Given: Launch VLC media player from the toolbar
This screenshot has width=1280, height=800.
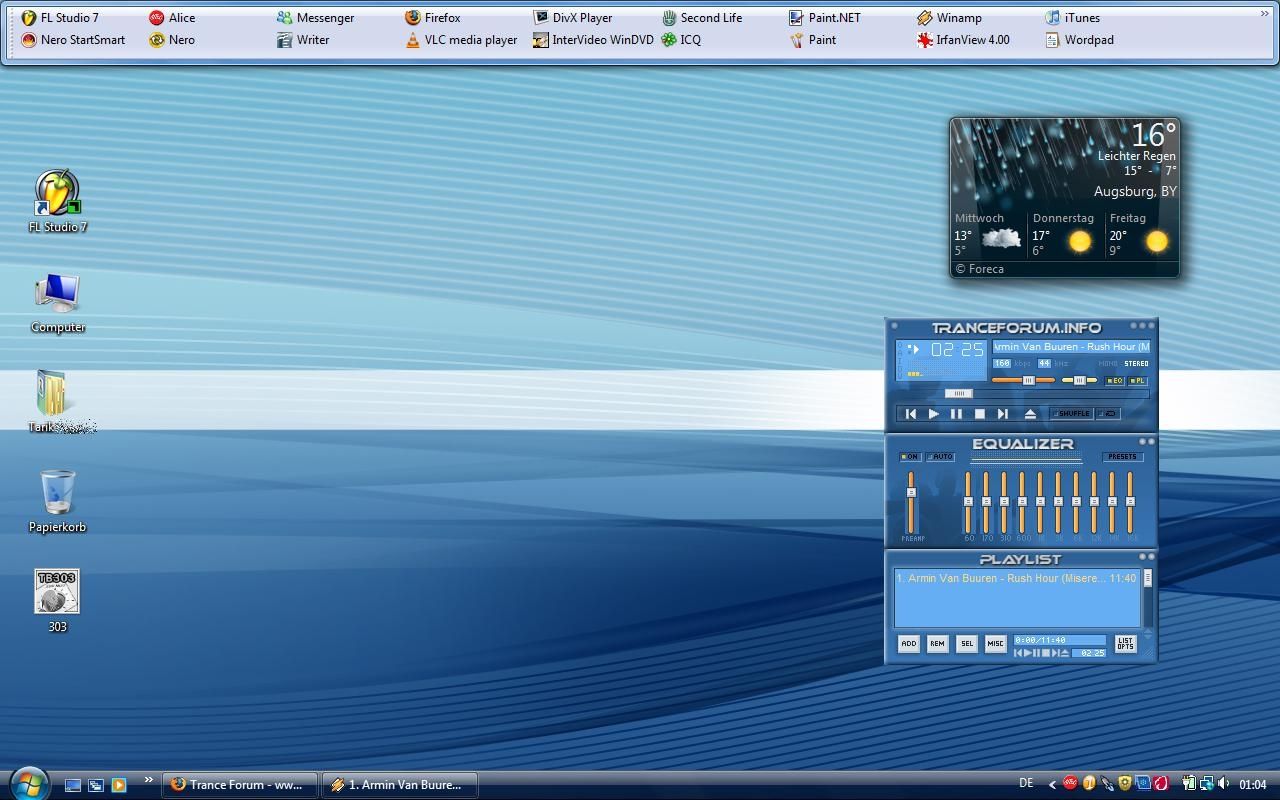Looking at the screenshot, I should 461,40.
